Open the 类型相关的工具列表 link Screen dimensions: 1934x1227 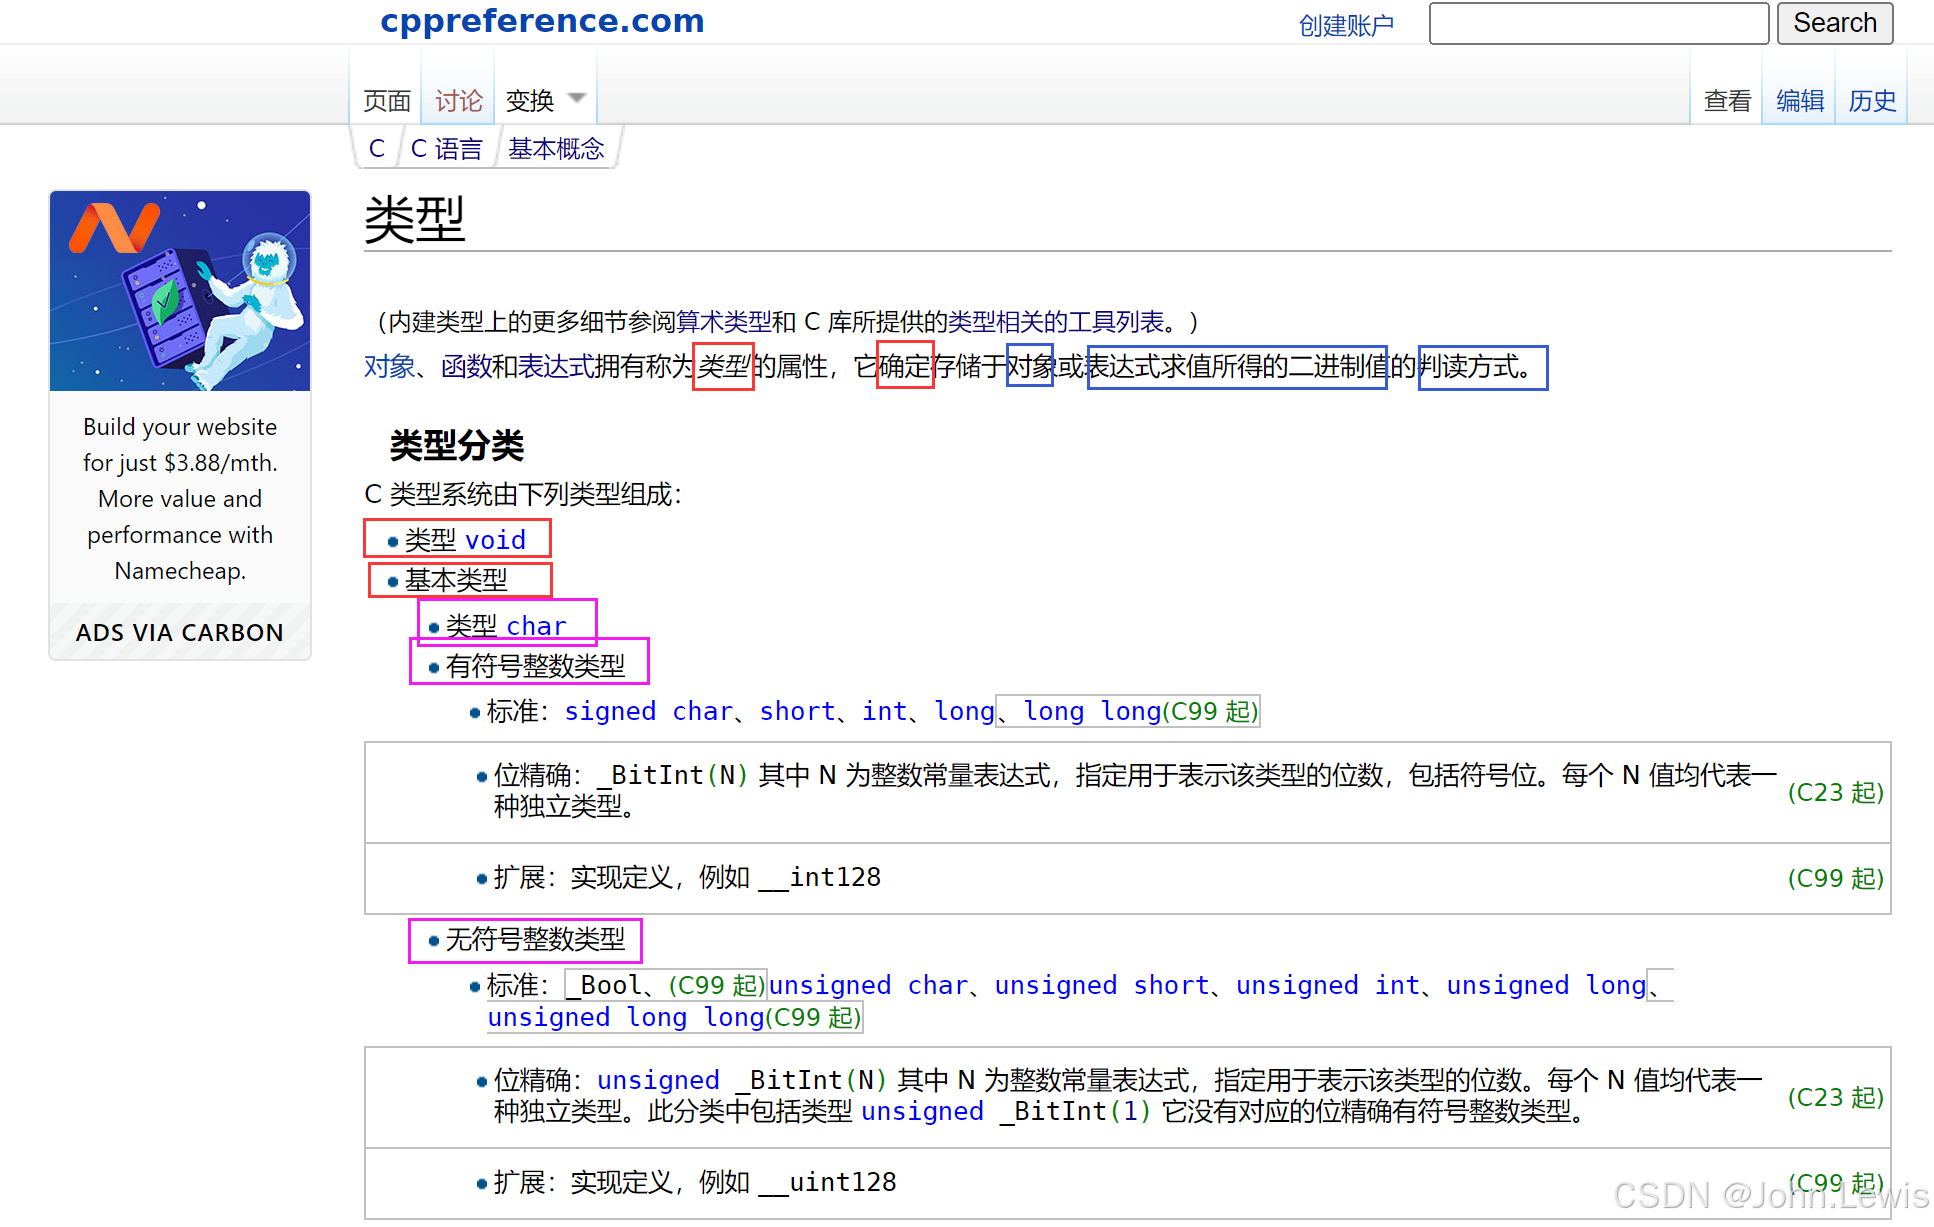(1056, 322)
